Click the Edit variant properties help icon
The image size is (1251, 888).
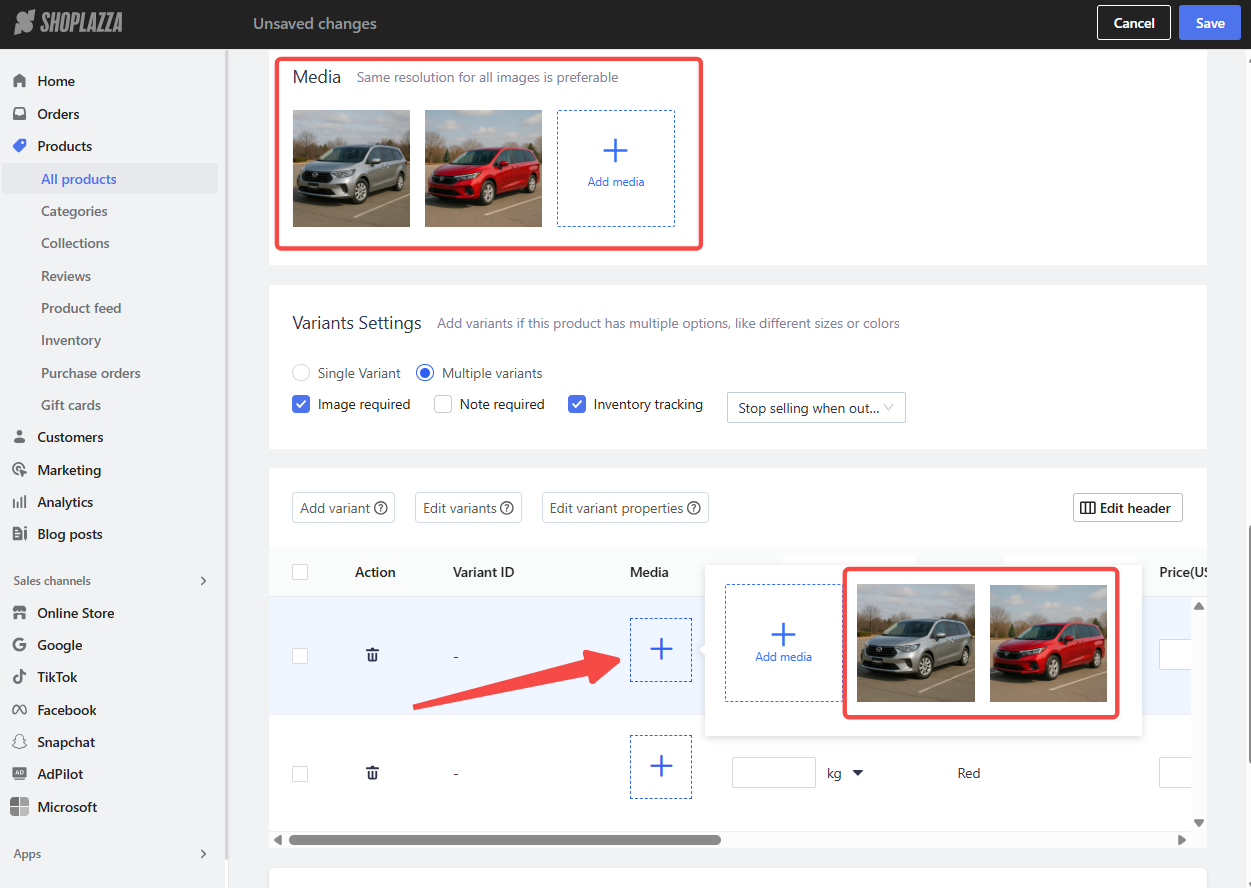[694, 508]
